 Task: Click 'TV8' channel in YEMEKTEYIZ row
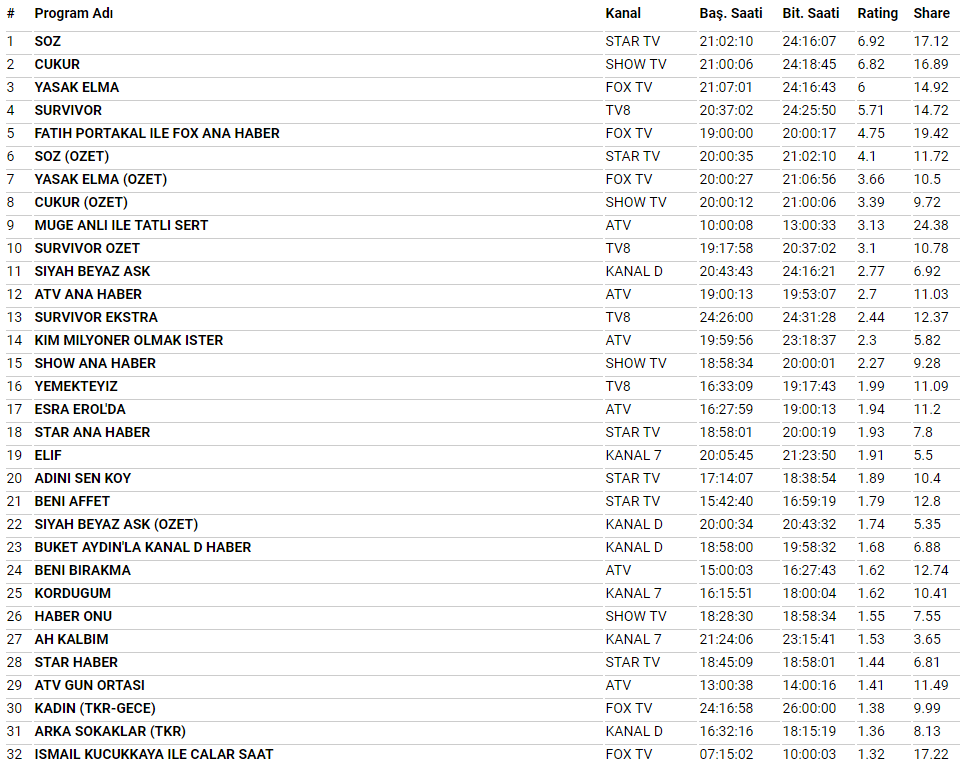click(x=618, y=387)
